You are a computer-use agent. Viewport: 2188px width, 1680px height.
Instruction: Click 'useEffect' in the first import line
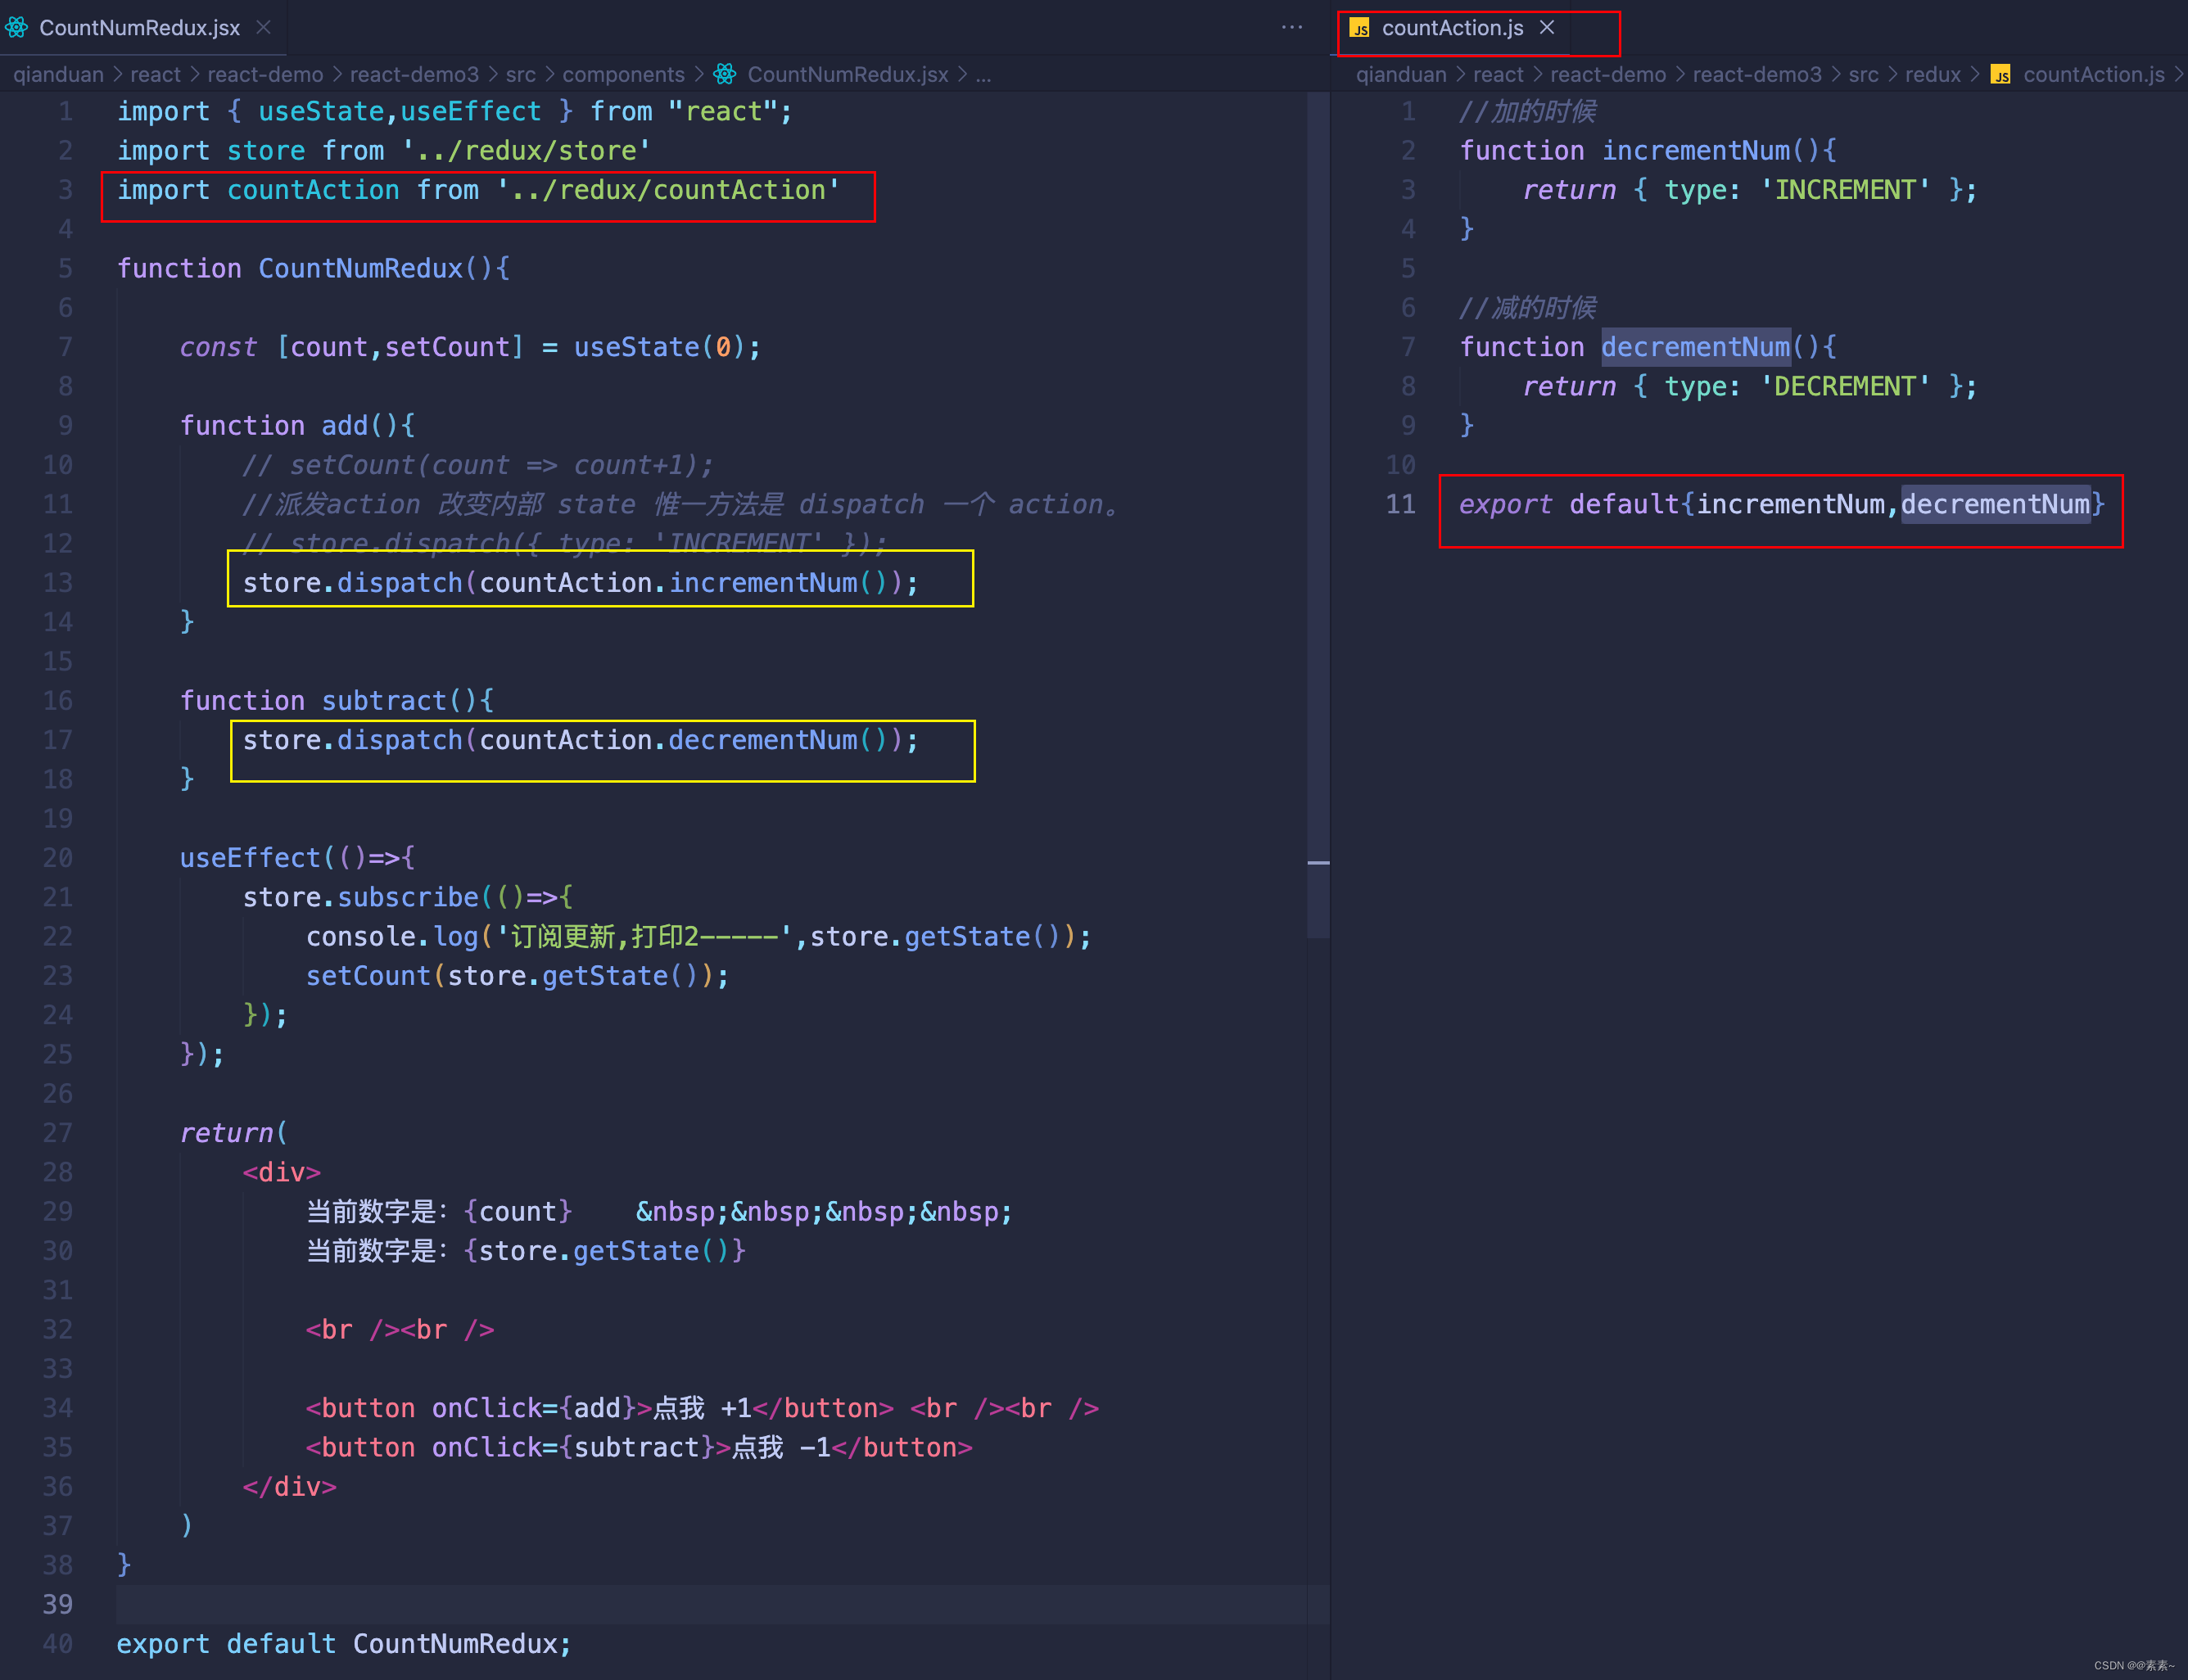pos(471,111)
